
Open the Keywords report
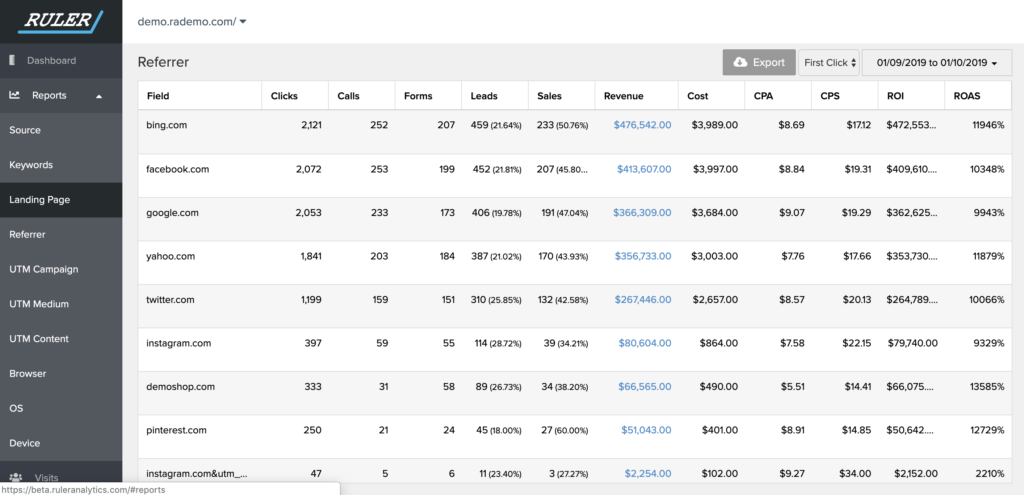(61, 165)
